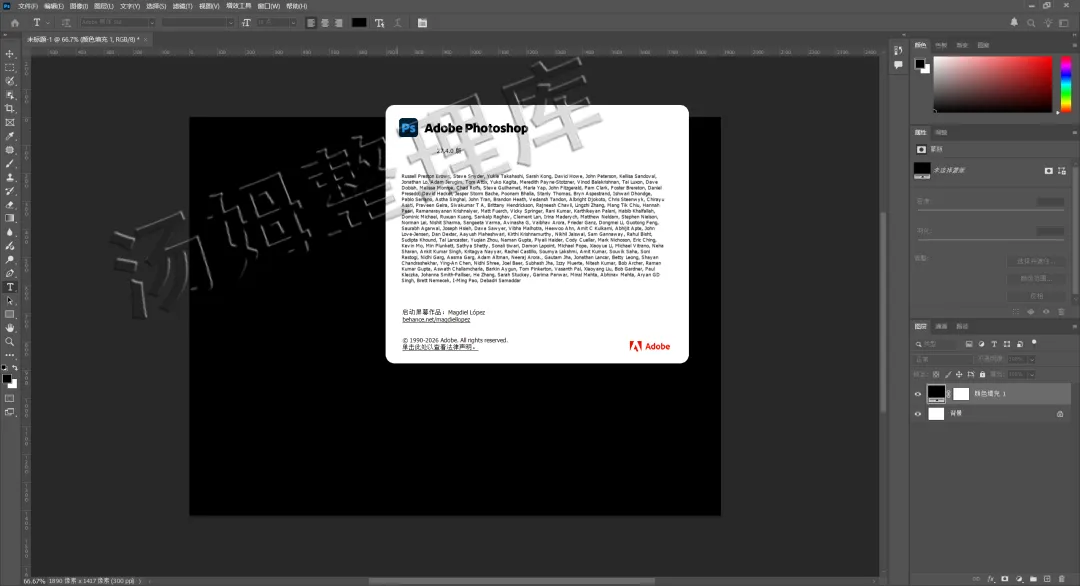Open the Comments panel icon
Image resolution: width=1080 pixels, height=586 pixels.
click(x=898, y=65)
